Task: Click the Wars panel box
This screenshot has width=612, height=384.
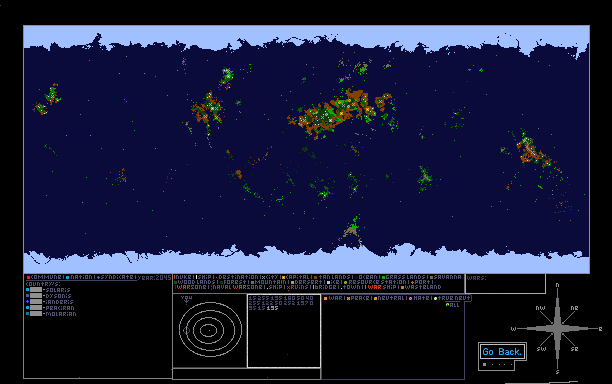Action: pos(505,284)
